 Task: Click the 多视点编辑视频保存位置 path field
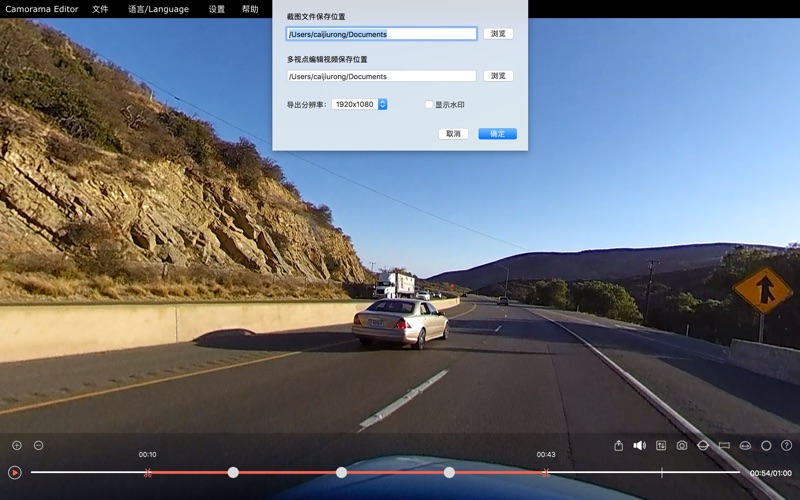[x=382, y=76]
